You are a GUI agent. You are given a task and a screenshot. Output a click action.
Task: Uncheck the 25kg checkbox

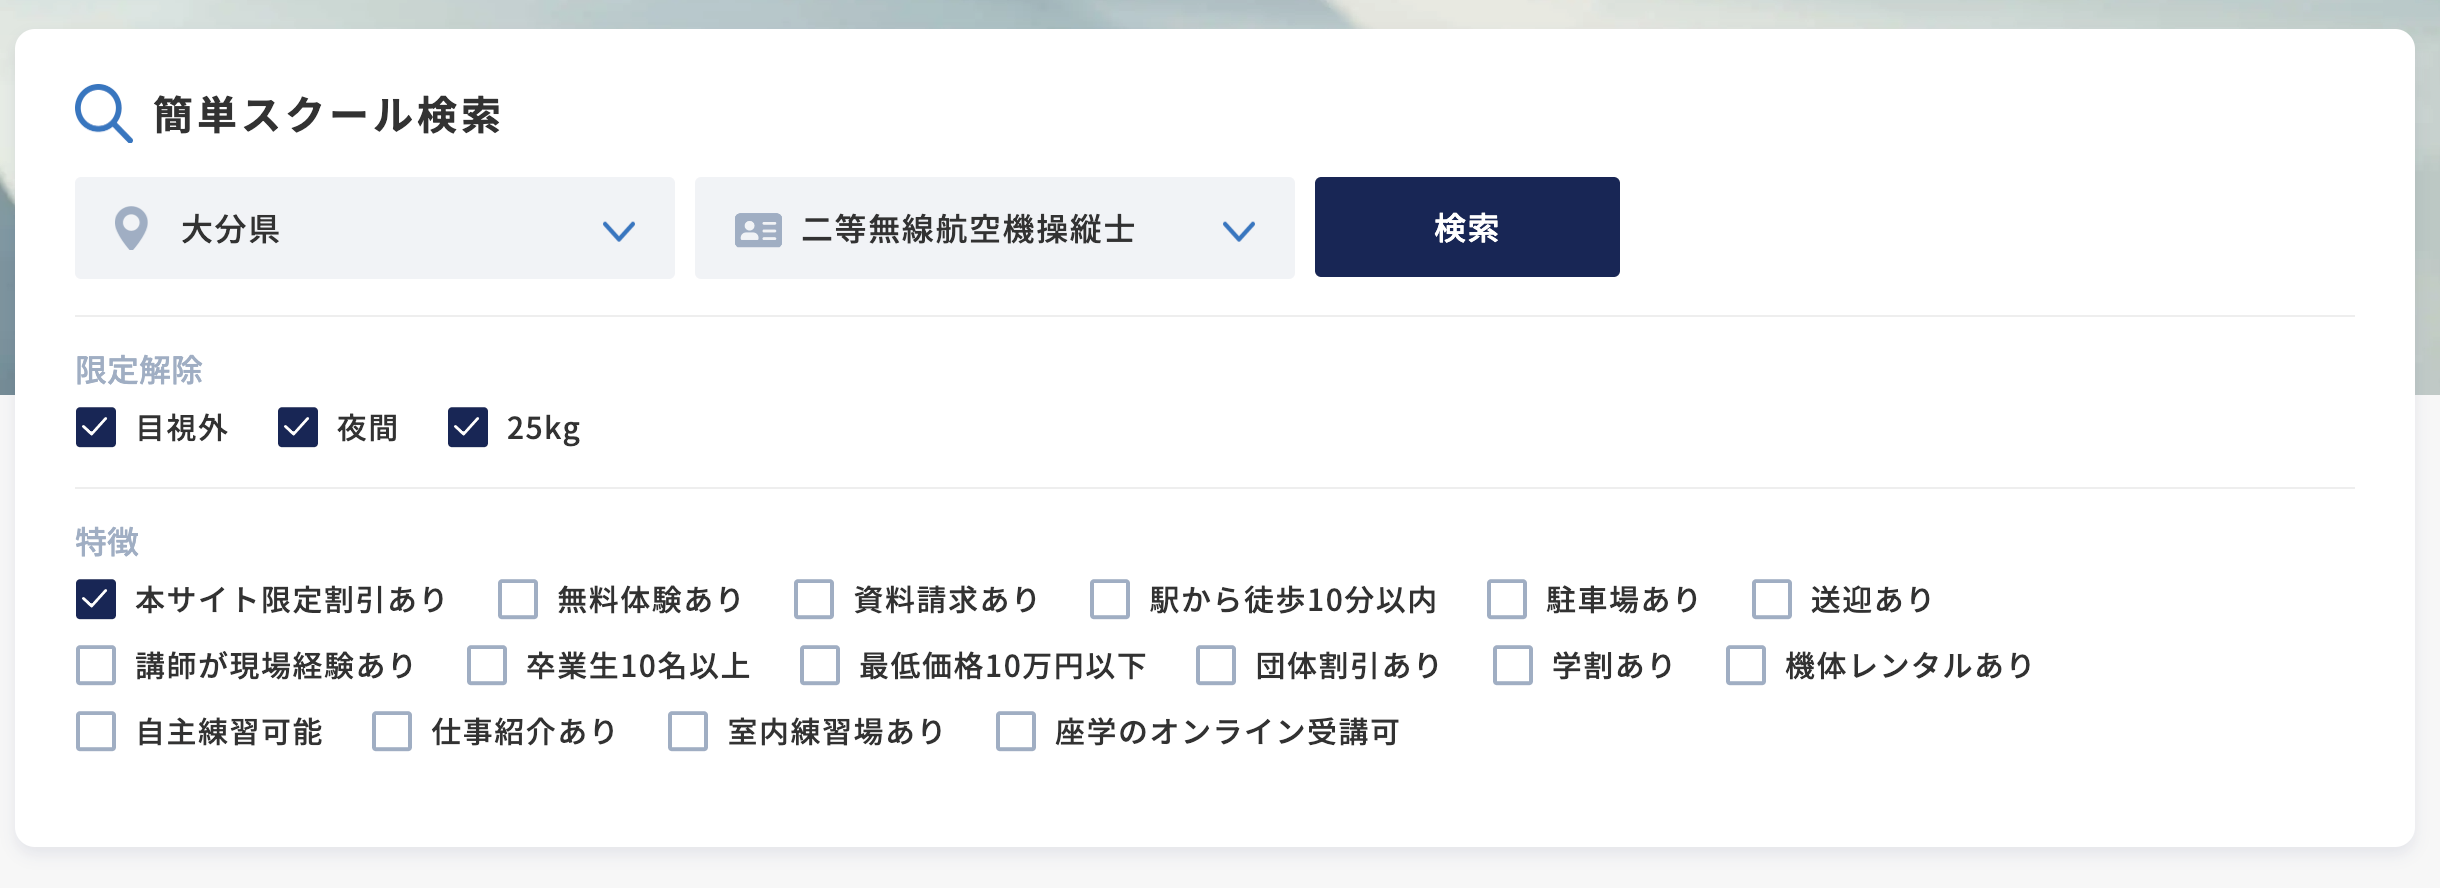click(x=468, y=428)
